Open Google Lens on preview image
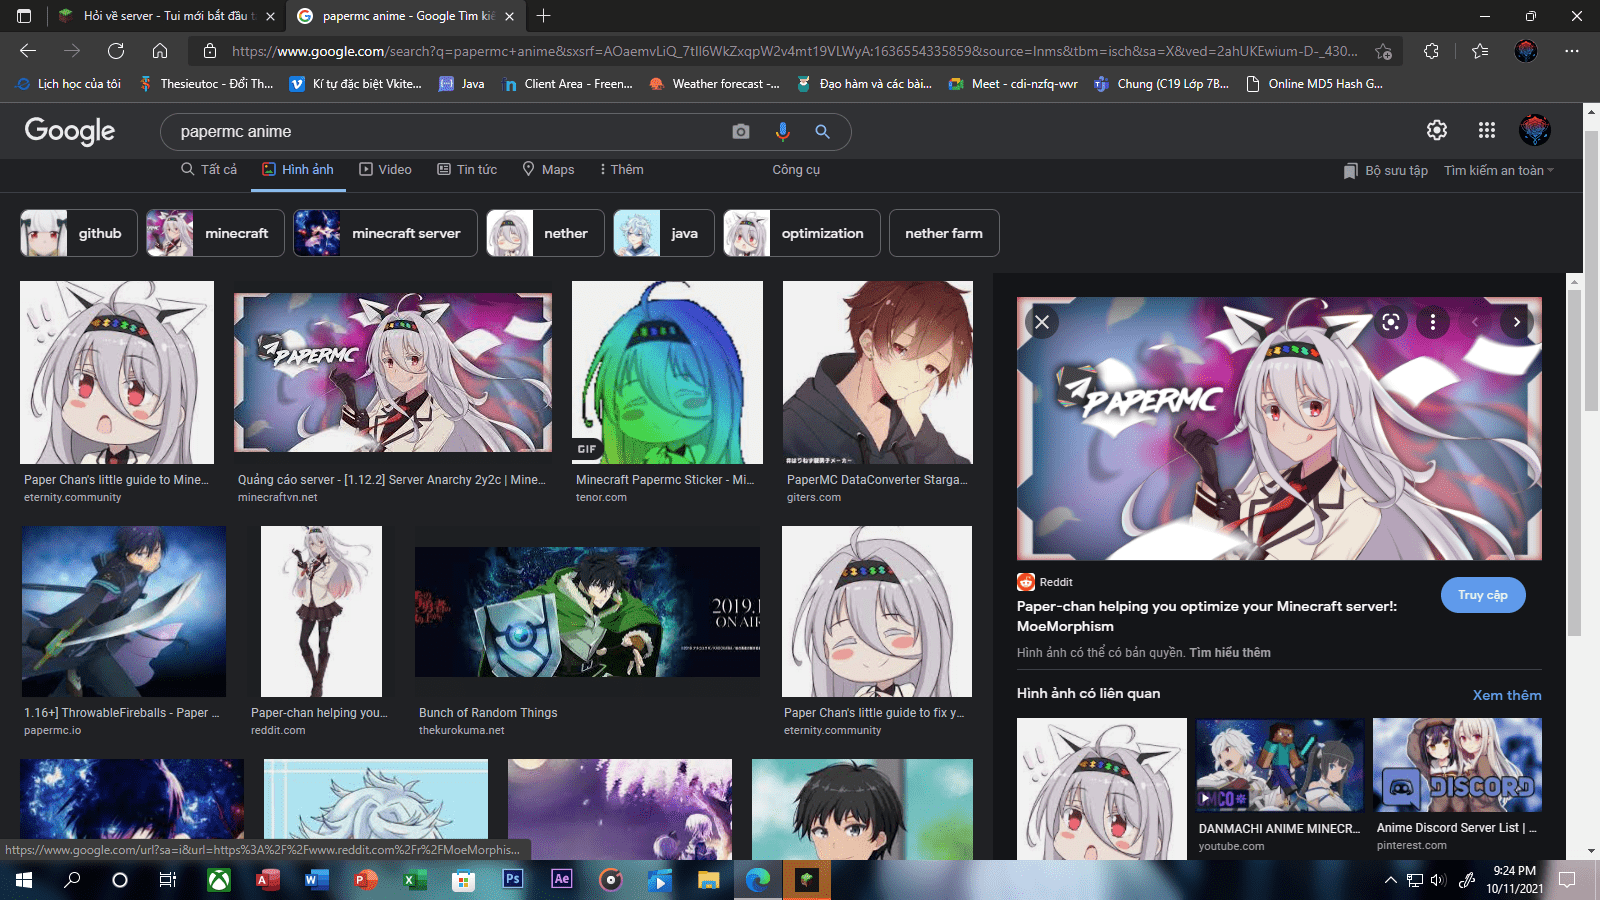 point(1390,322)
